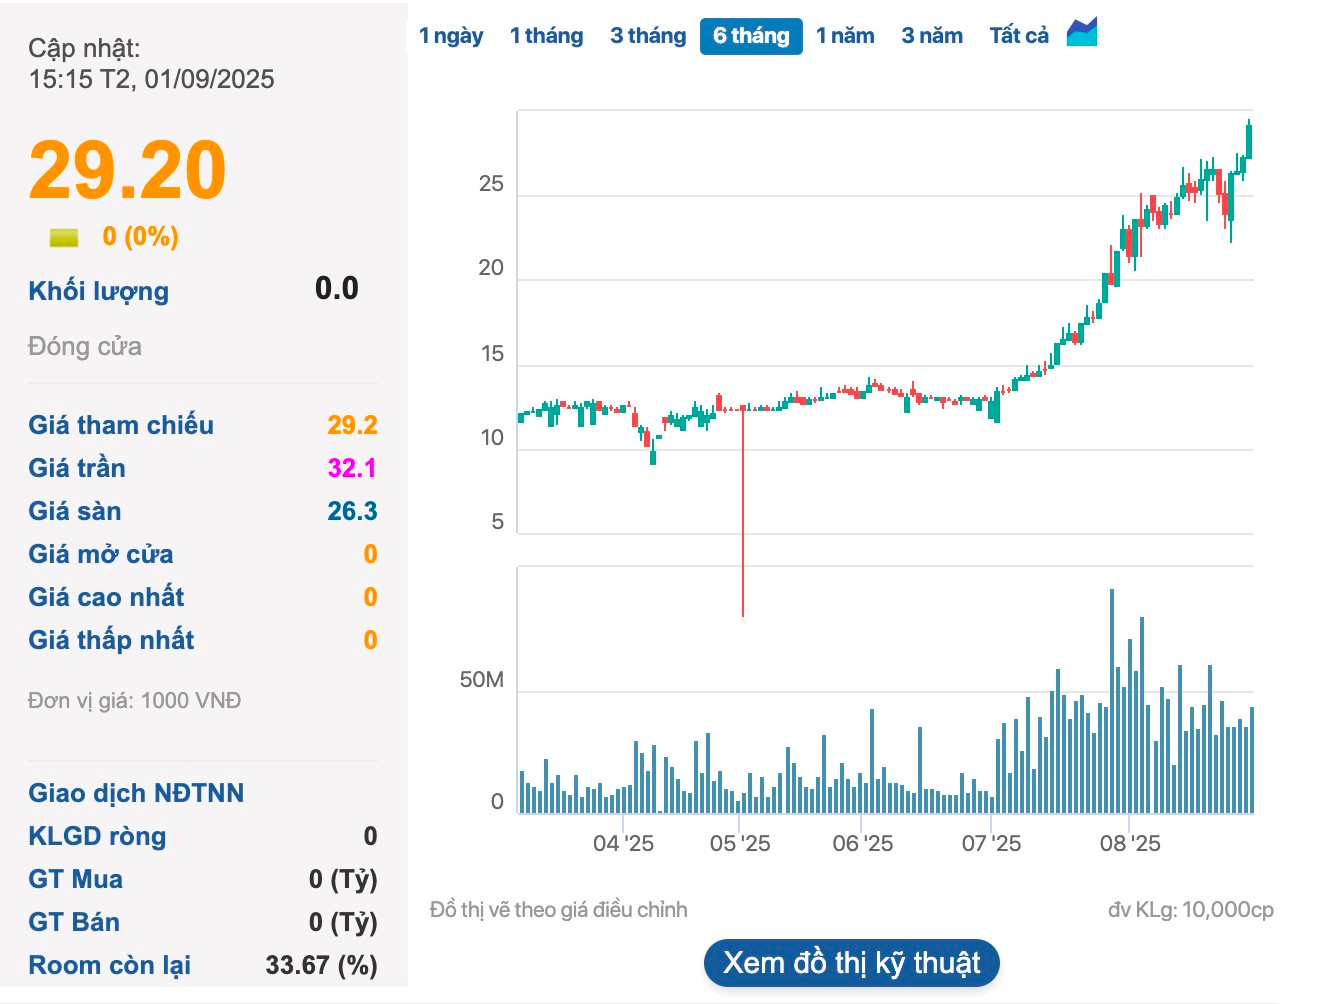
Task: Click the Giá sàn value 26.3
Action: (352, 511)
